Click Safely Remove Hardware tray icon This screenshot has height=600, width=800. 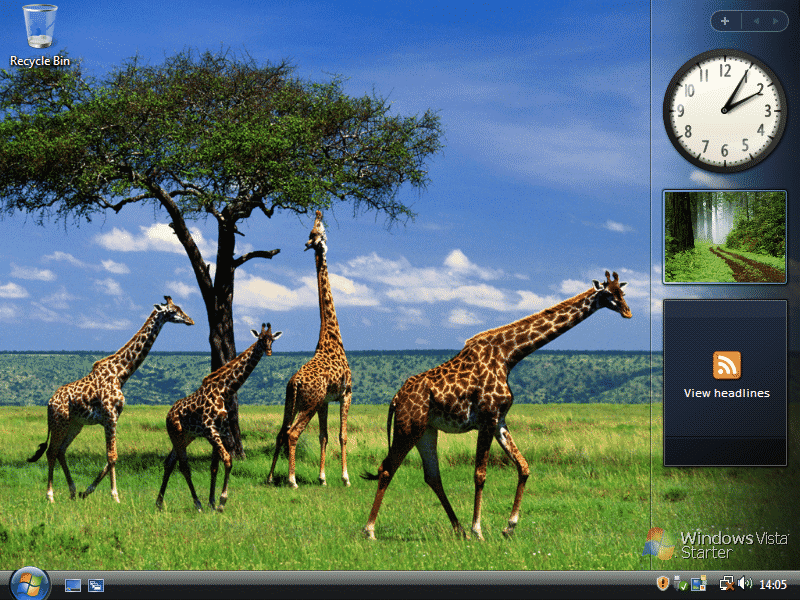pyautogui.click(x=680, y=584)
